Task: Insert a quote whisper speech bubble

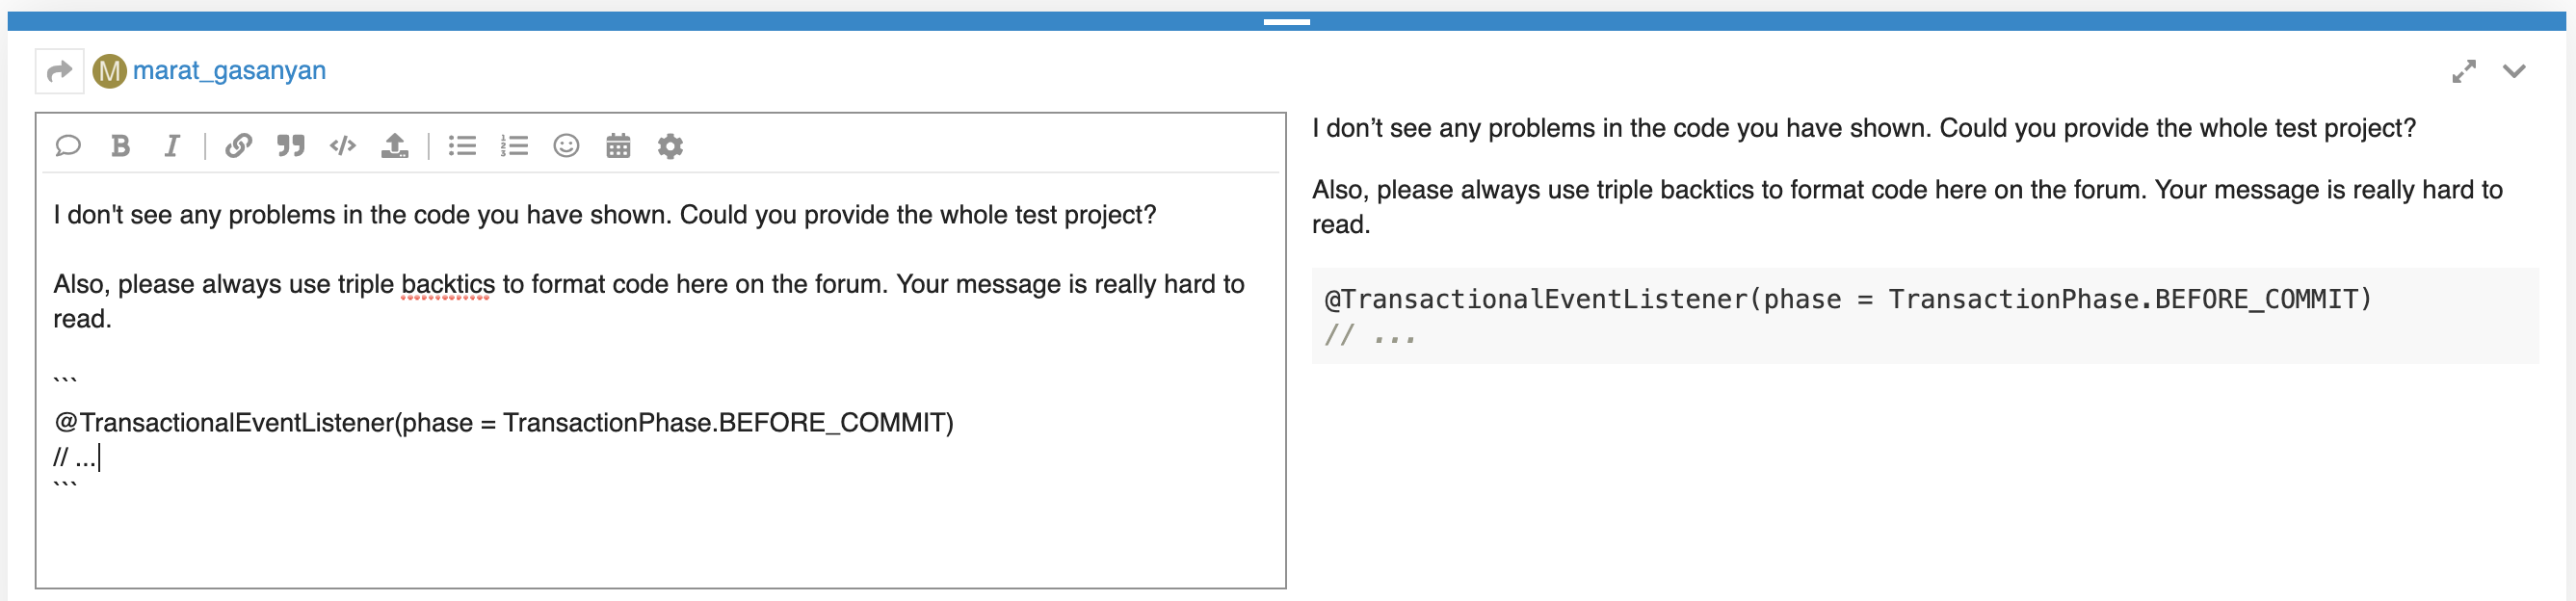Action: pos(68,146)
